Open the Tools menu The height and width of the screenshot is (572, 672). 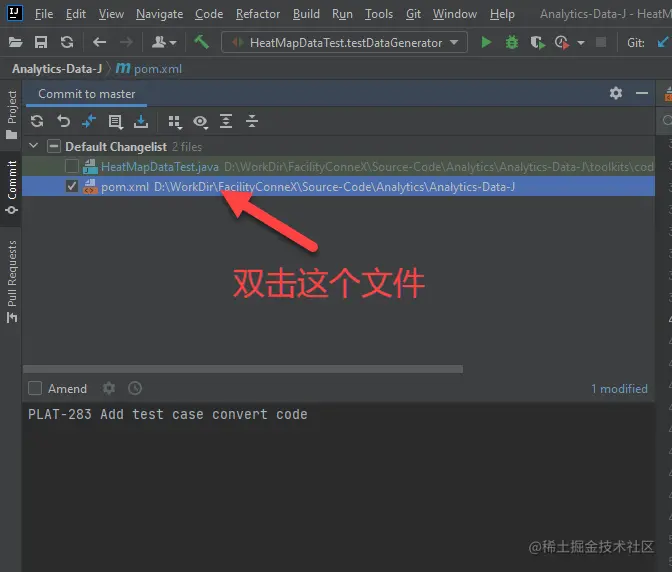click(379, 14)
